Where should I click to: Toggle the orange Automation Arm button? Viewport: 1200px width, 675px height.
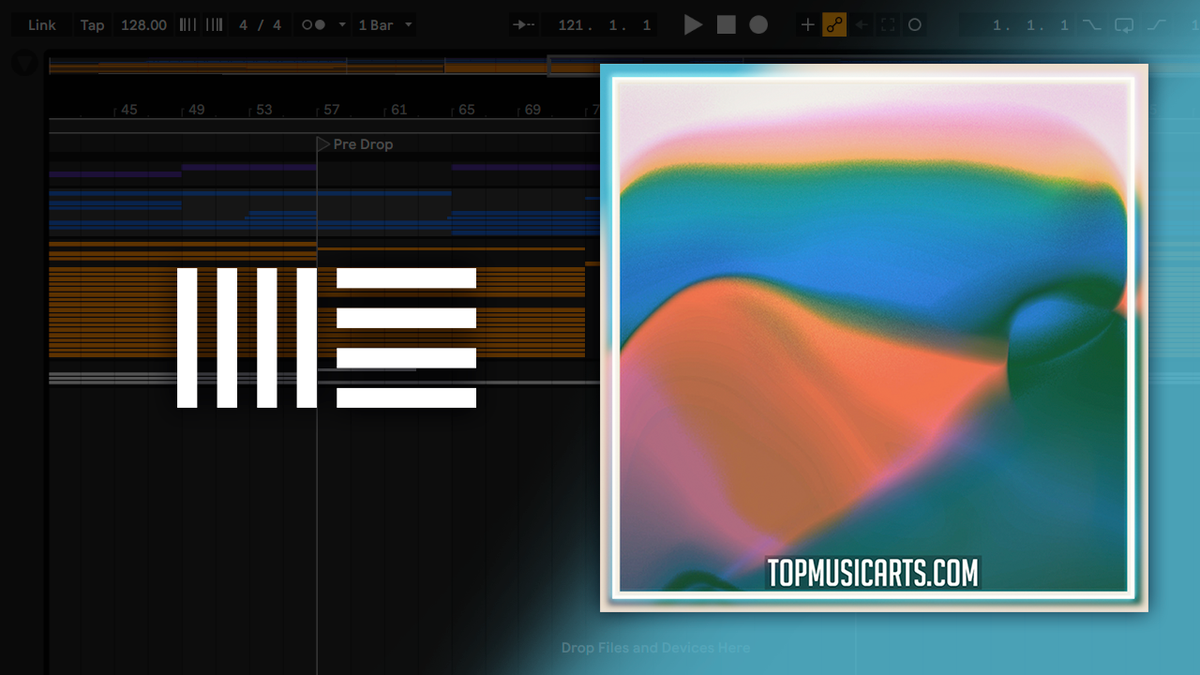point(834,25)
